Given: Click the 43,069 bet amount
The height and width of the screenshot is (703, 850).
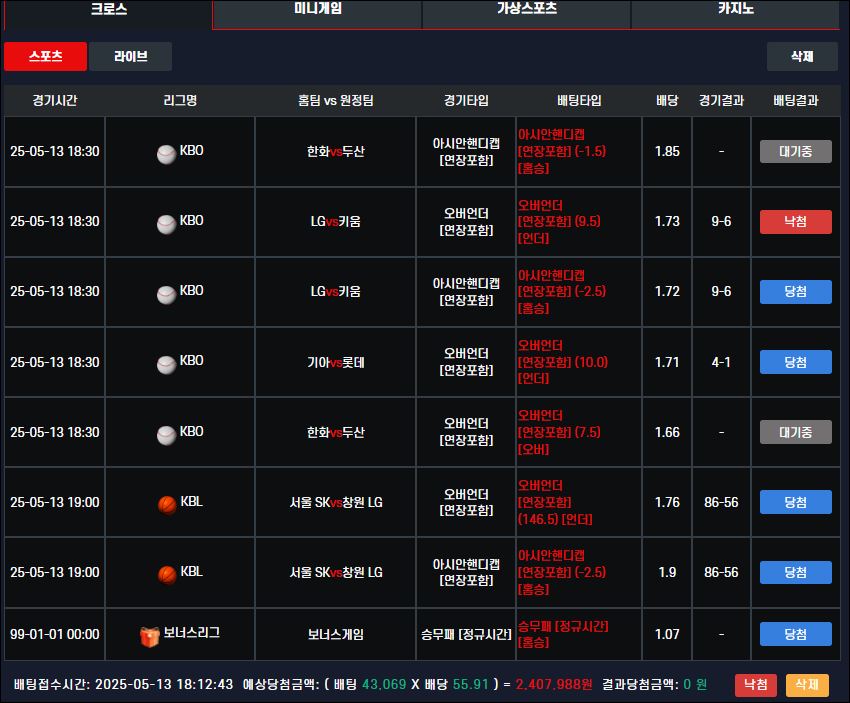Looking at the screenshot, I should pyautogui.click(x=384, y=685).
